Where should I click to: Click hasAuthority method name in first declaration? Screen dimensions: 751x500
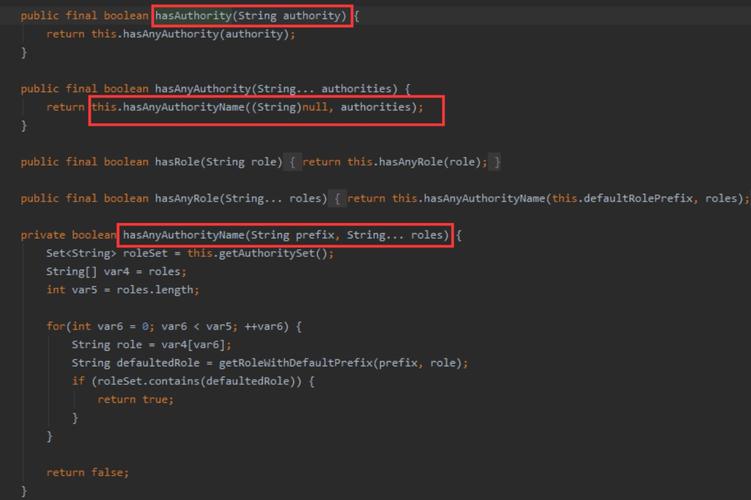tap(193, 16)
